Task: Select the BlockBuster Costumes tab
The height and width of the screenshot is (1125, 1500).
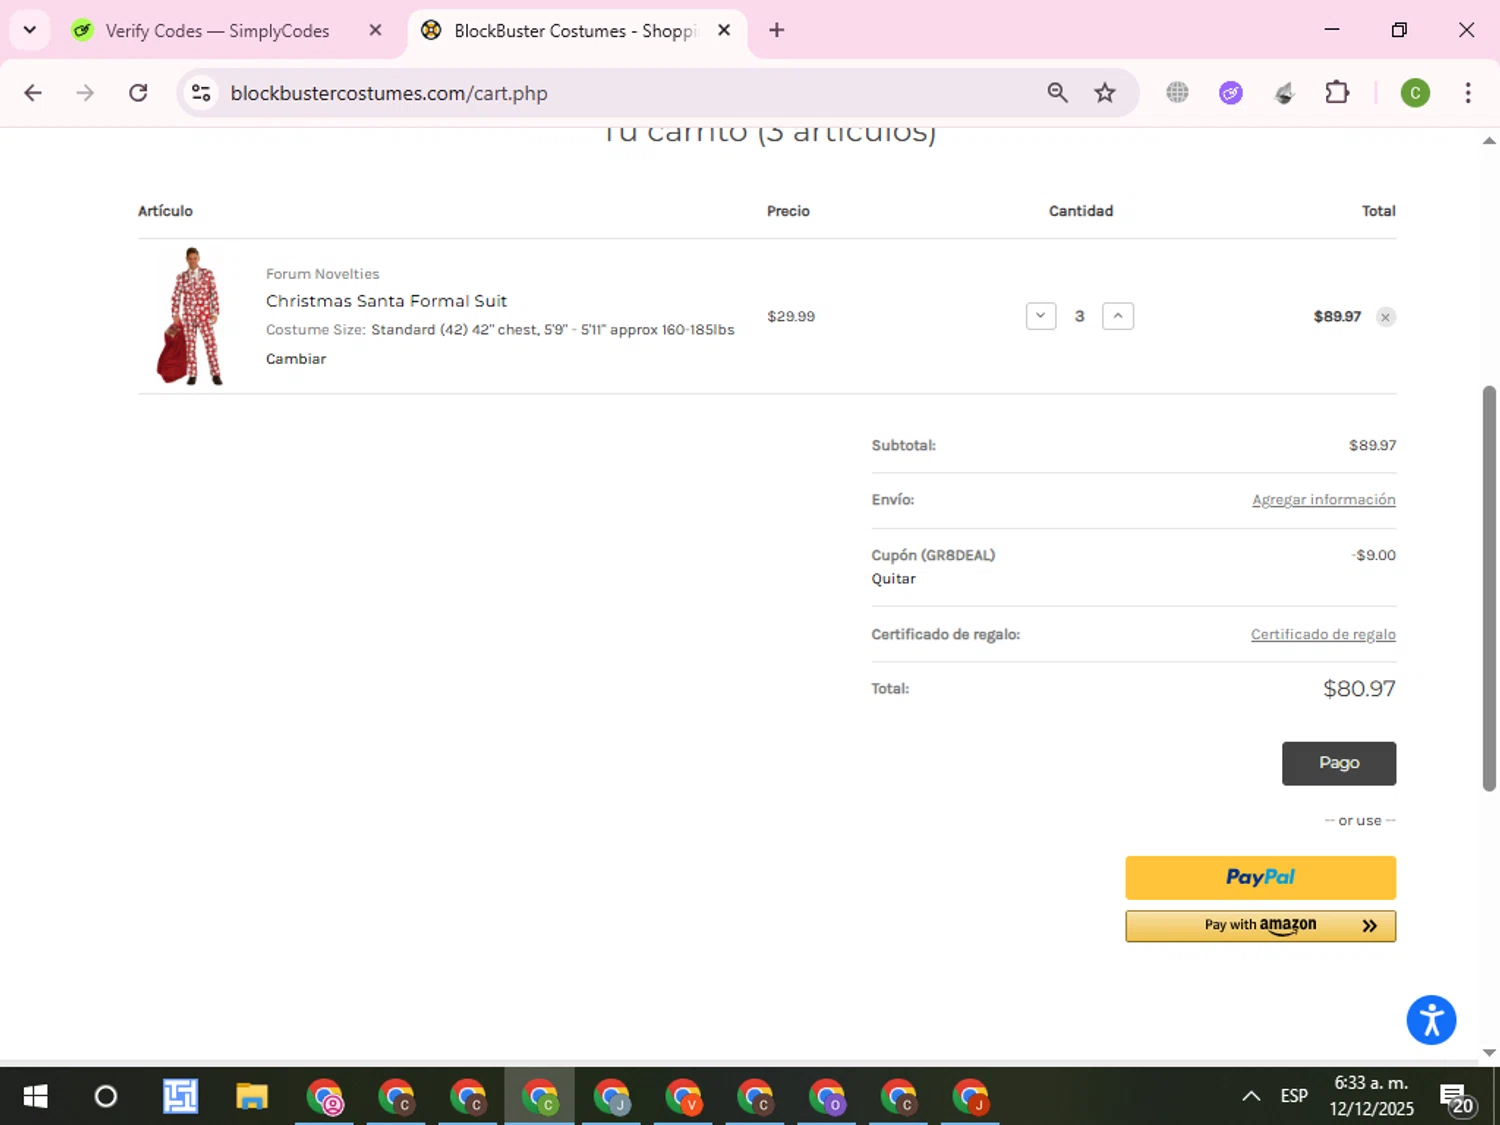Action: click(574, 31)
